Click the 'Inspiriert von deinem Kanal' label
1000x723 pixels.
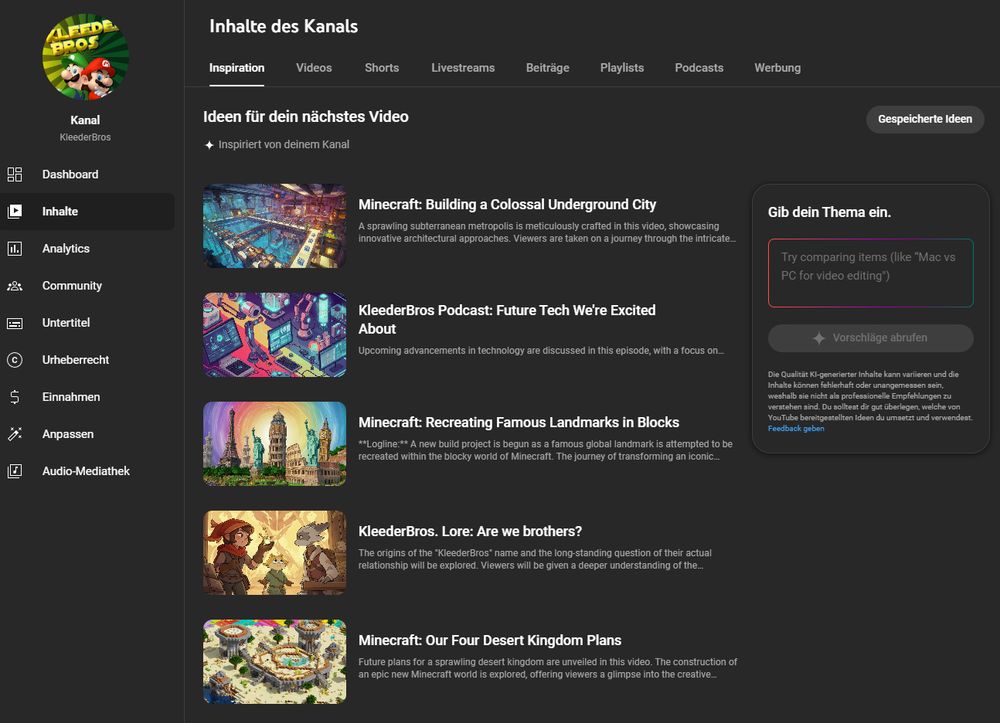(x=284, y=145)
